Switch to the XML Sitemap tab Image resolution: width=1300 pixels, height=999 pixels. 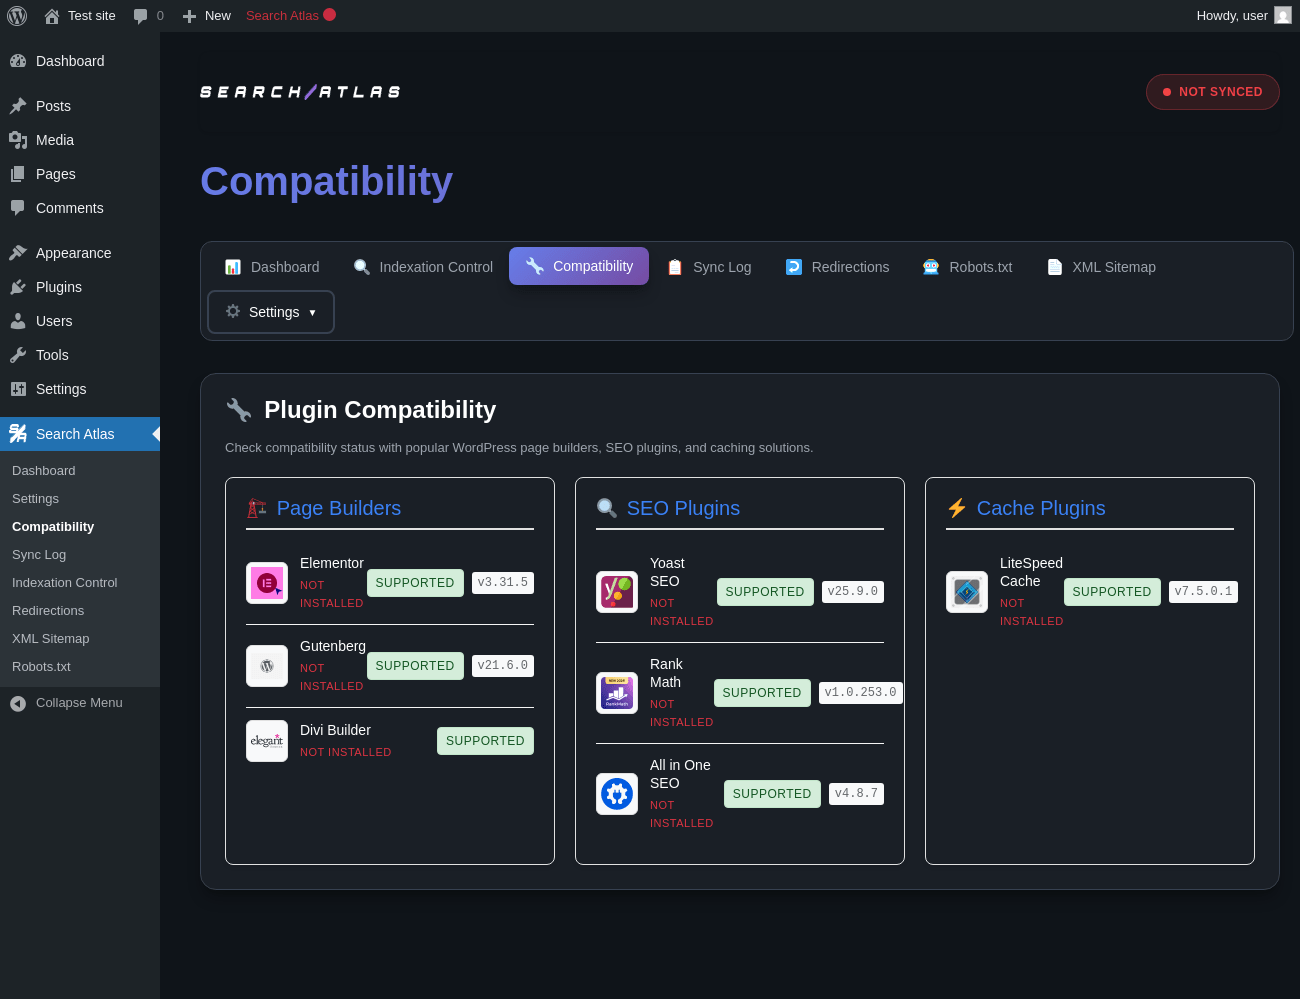[1101, 267]
